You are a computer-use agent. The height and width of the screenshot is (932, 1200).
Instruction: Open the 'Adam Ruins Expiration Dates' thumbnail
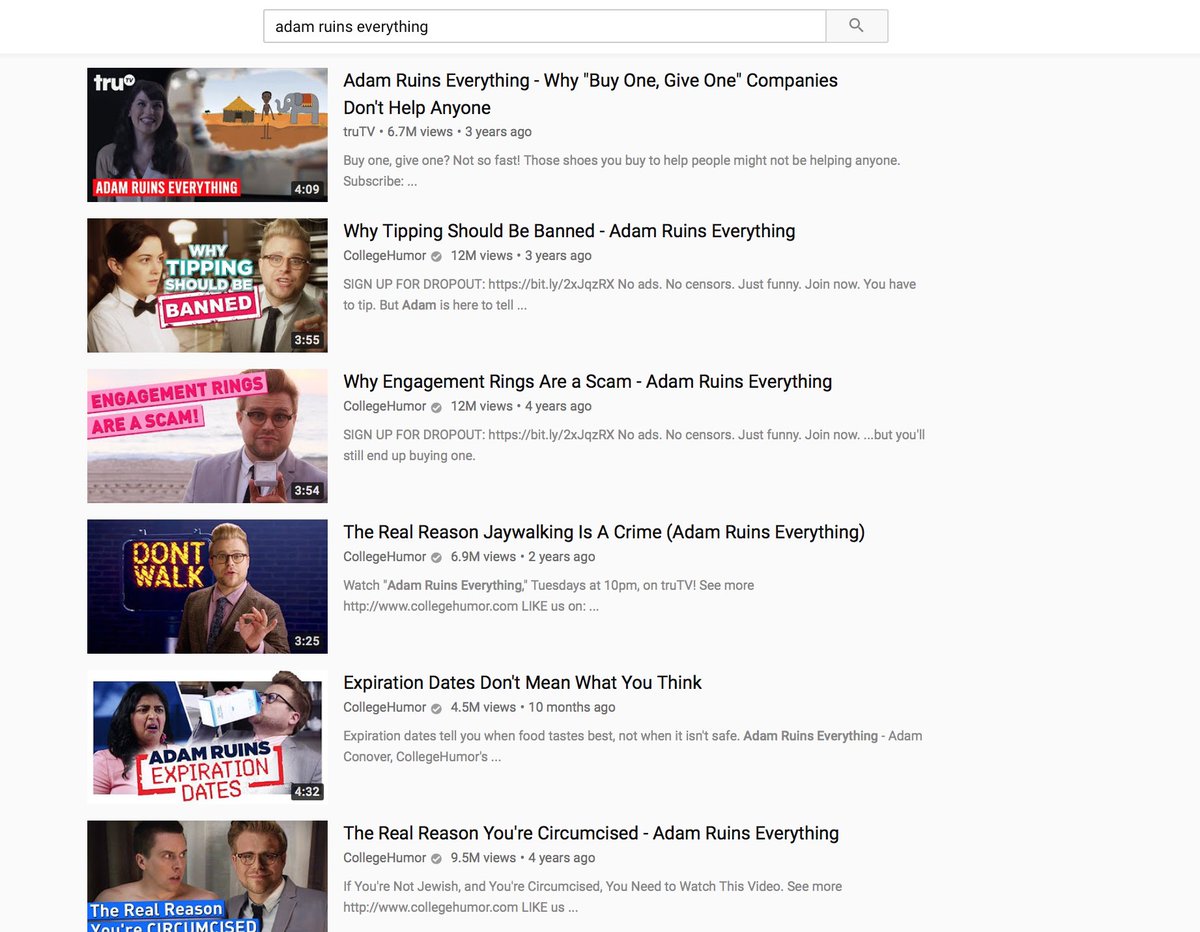tap(207, 737)
